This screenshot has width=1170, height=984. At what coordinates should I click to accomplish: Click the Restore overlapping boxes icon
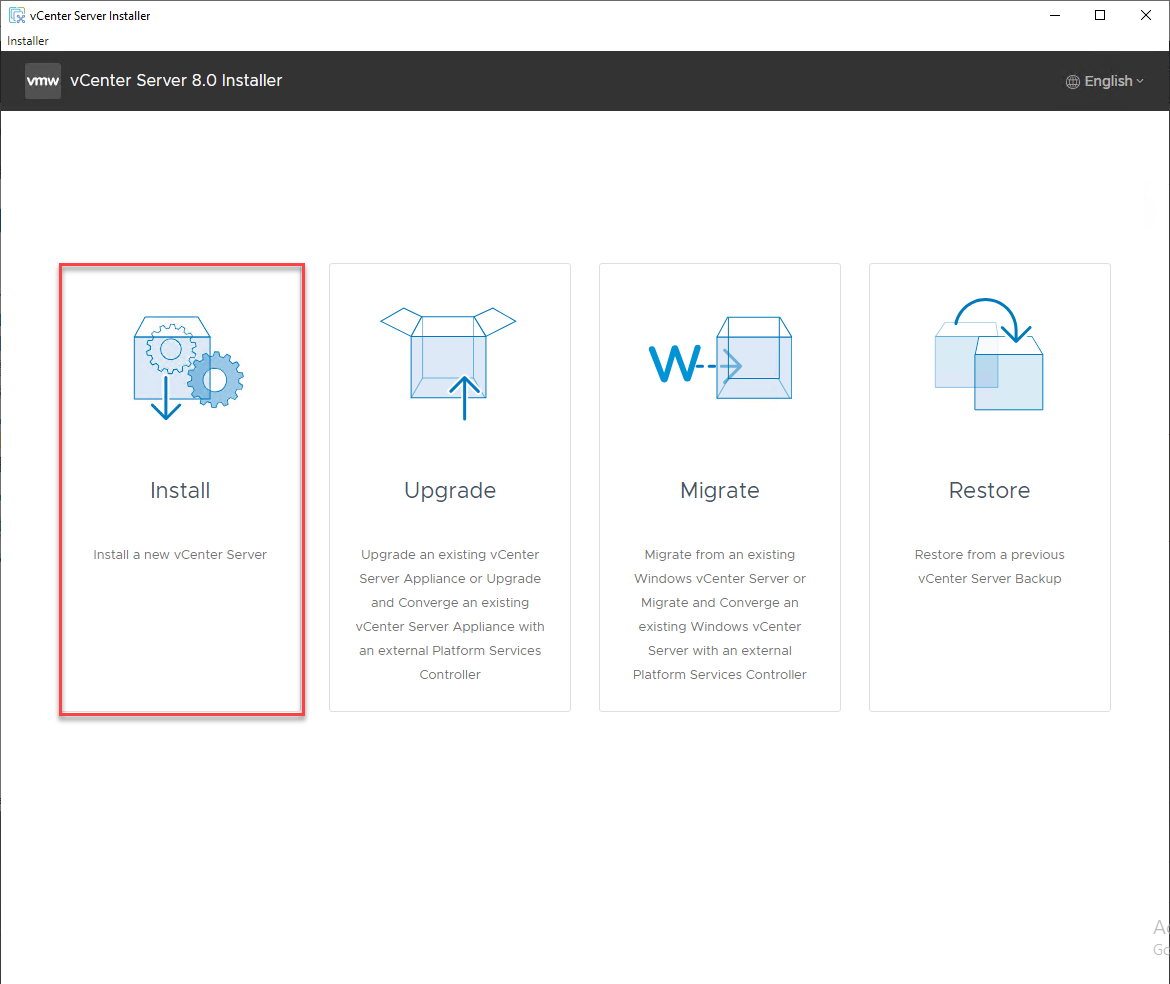[989, 354]
